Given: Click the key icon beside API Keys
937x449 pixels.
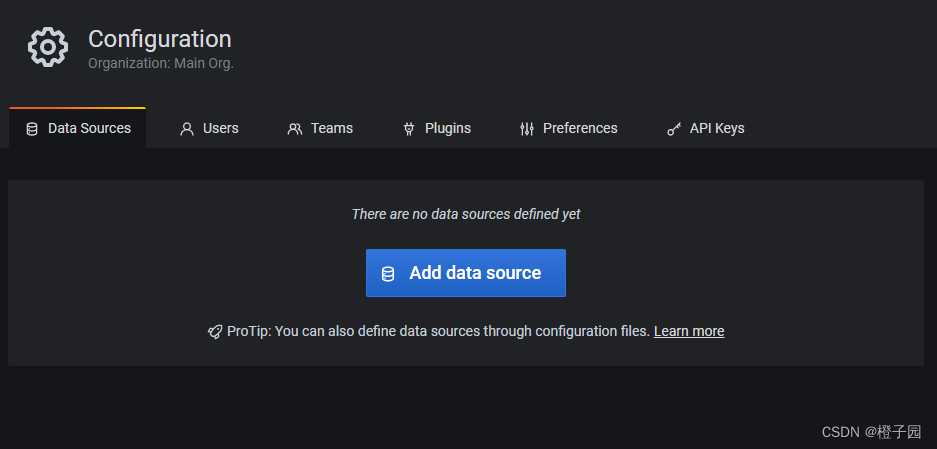Looking at the screenshot, I should [x=674, y=129].
